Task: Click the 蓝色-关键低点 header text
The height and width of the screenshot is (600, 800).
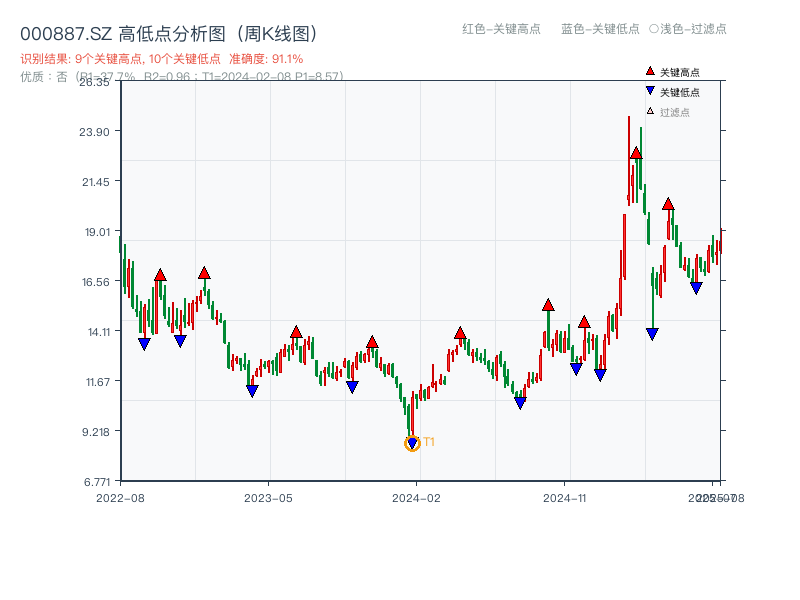Action: (600, 29)
